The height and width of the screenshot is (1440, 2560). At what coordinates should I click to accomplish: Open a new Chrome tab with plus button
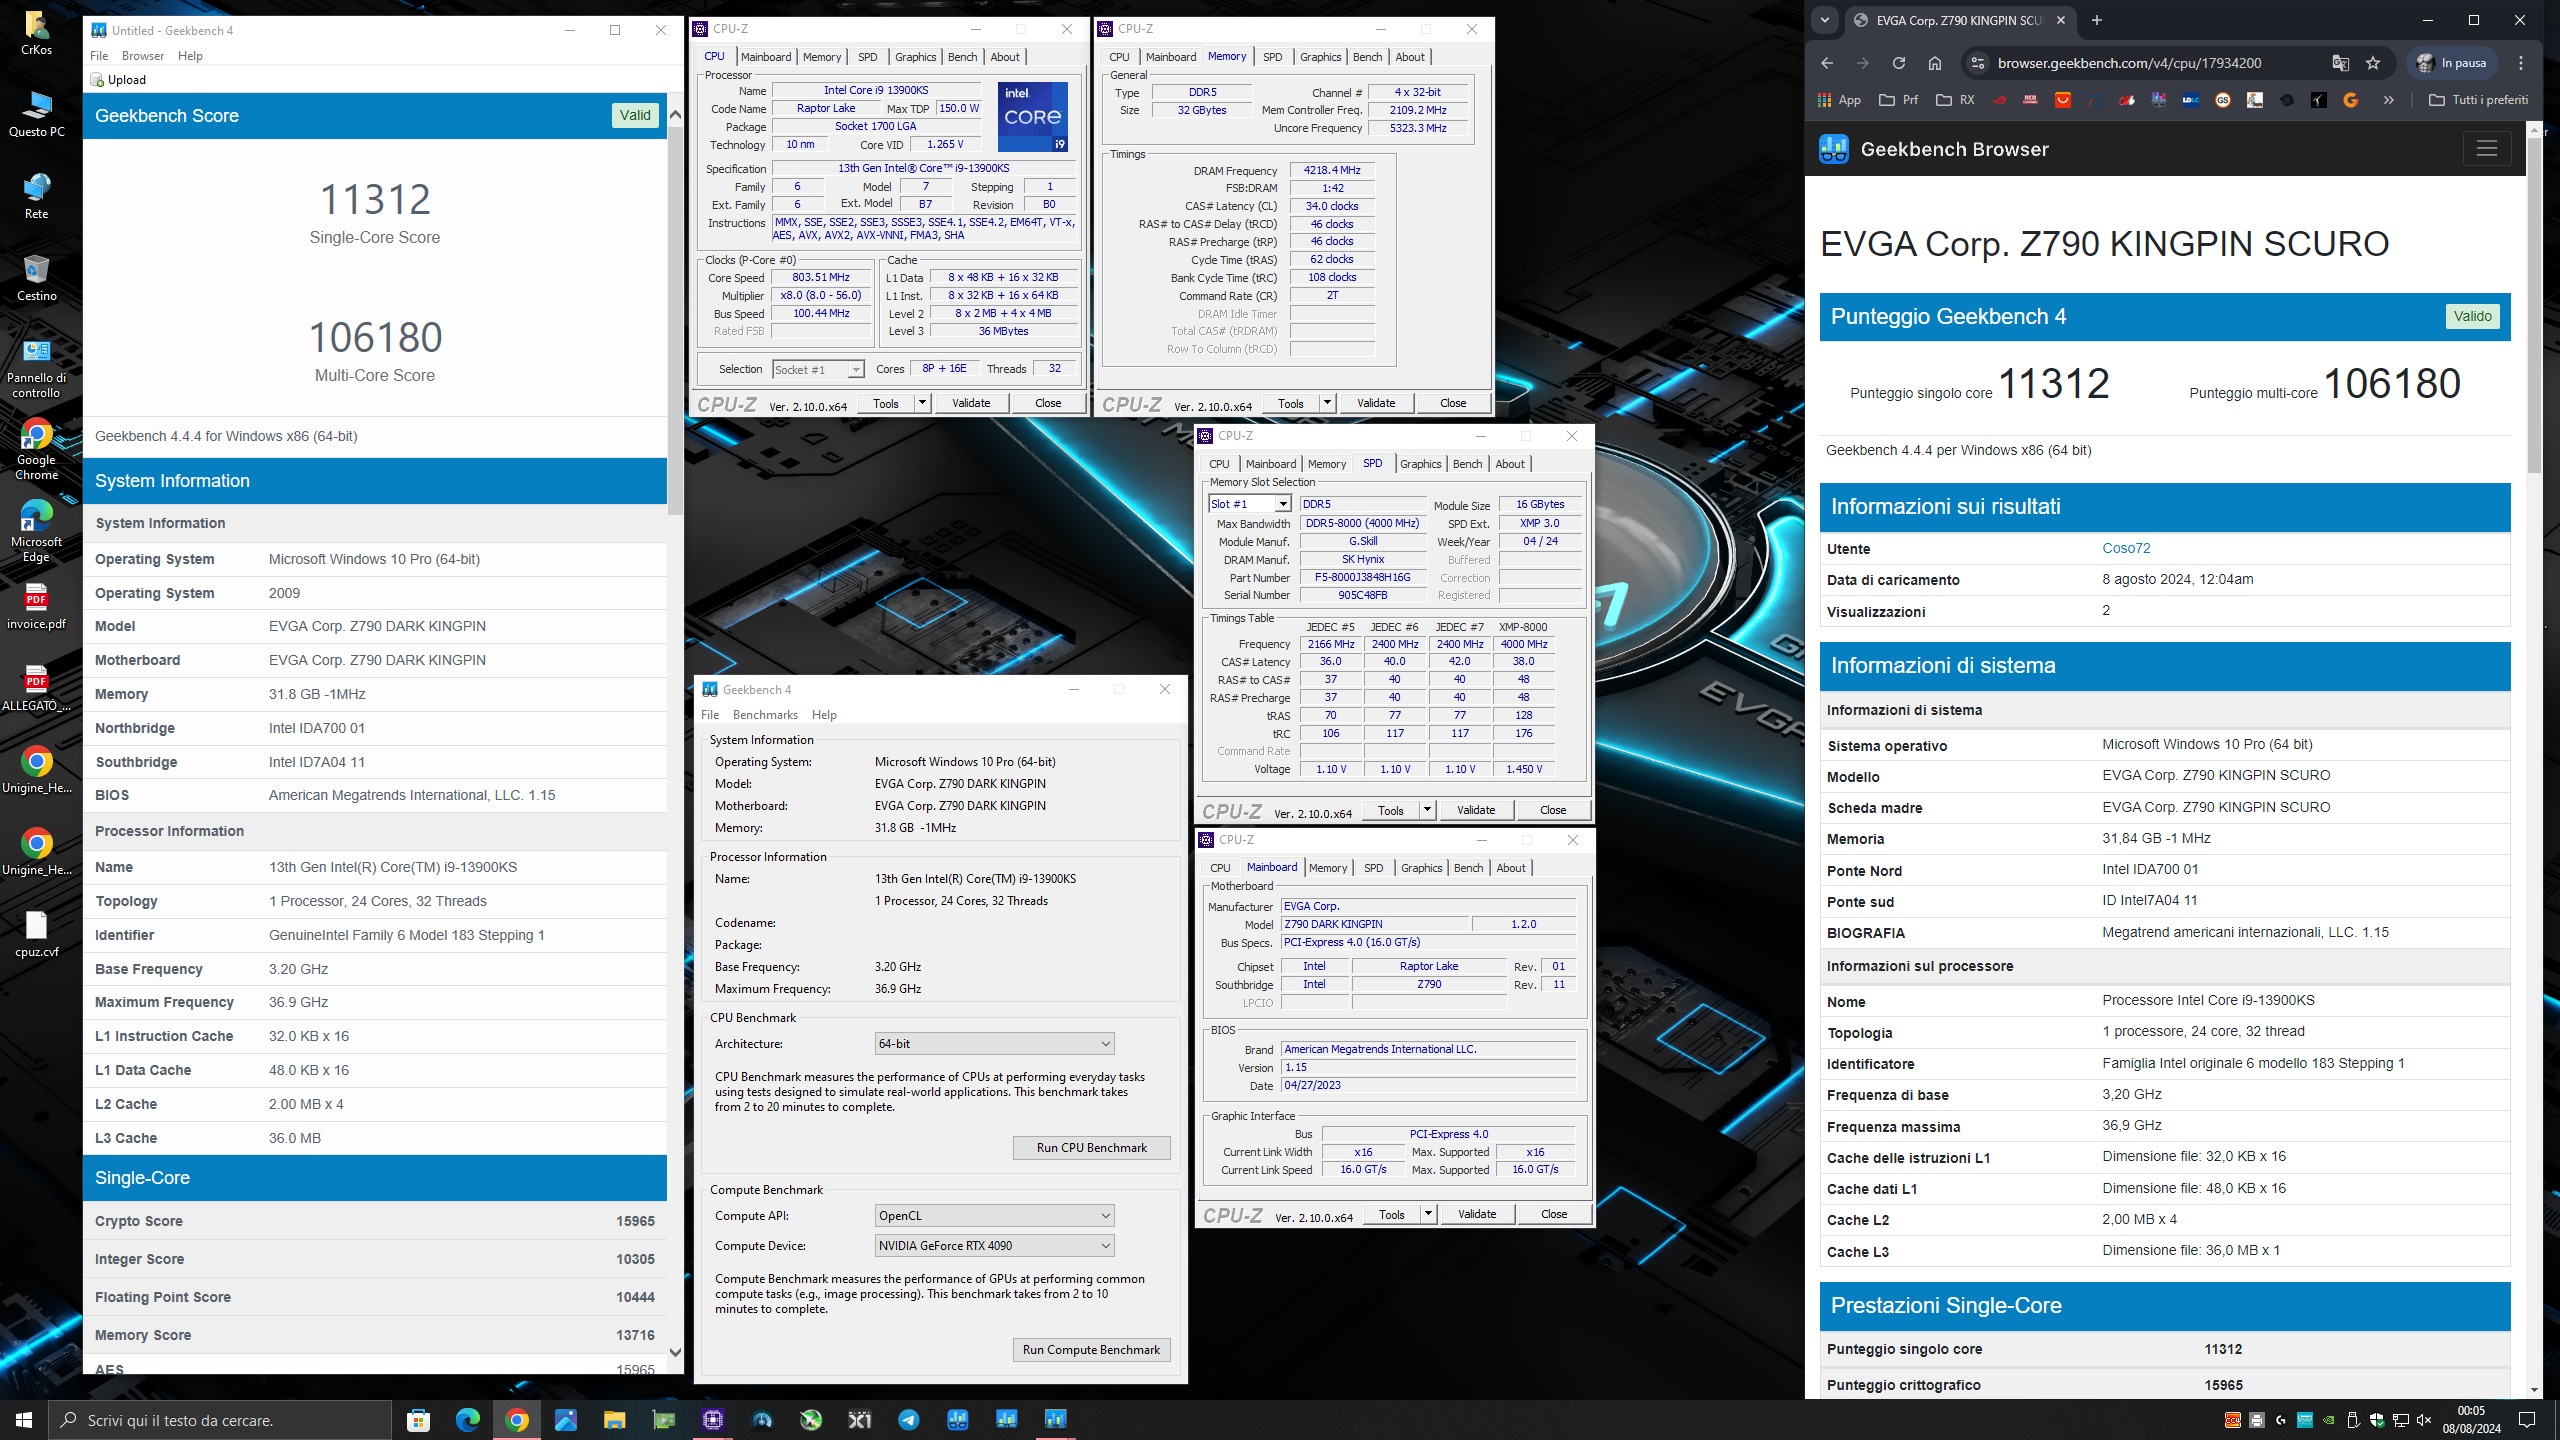(x=2097, y=20)
